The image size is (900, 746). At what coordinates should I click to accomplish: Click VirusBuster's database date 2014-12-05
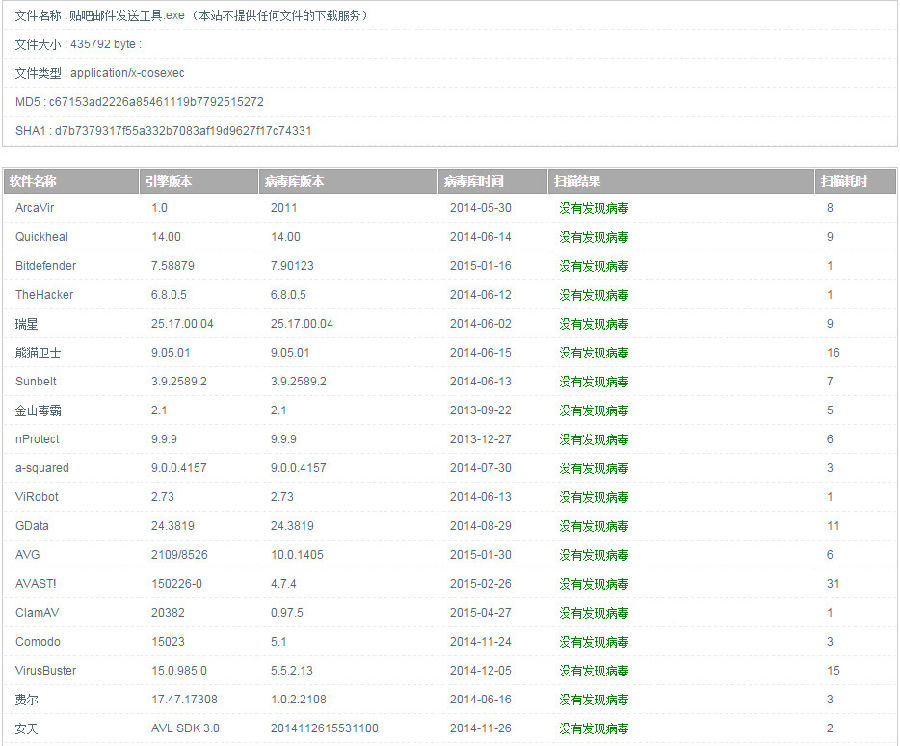click(480, 671)
